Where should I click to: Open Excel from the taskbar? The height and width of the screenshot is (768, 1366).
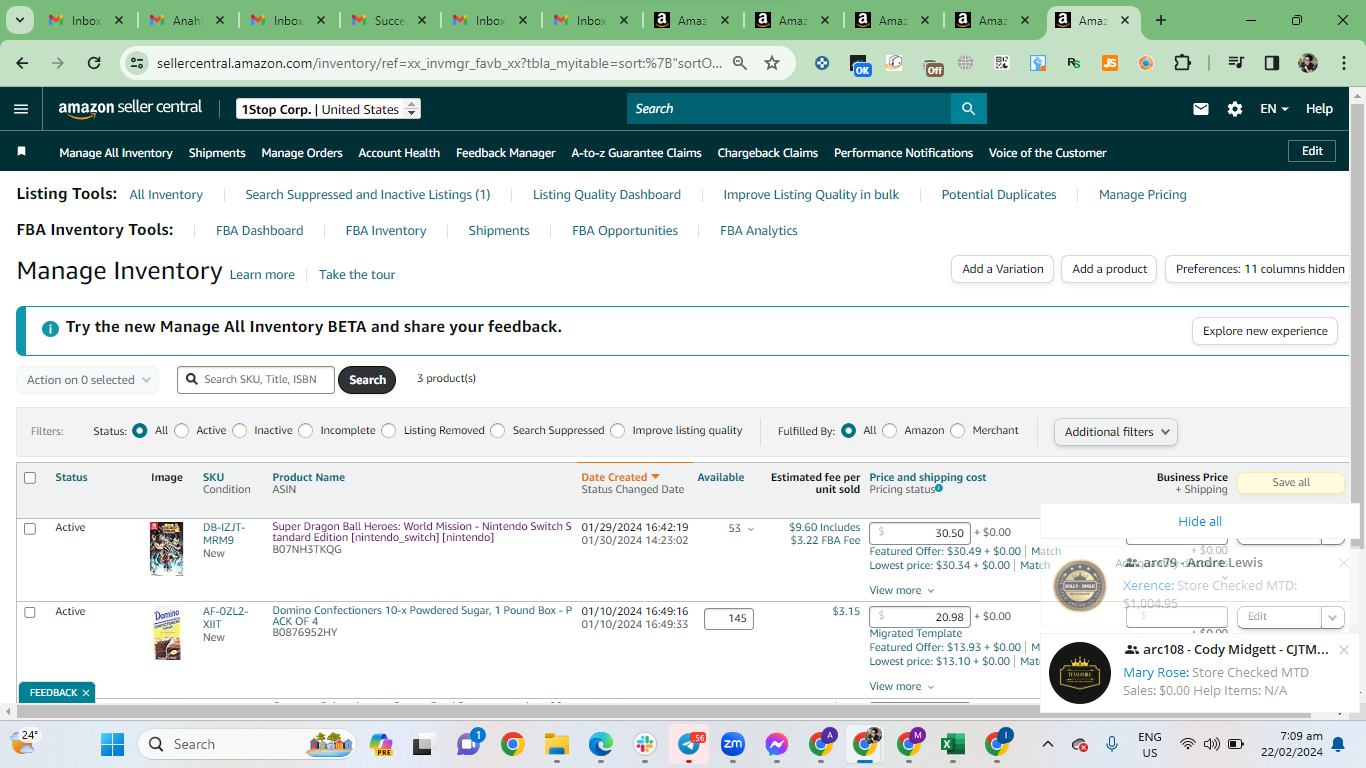[953, 744]
